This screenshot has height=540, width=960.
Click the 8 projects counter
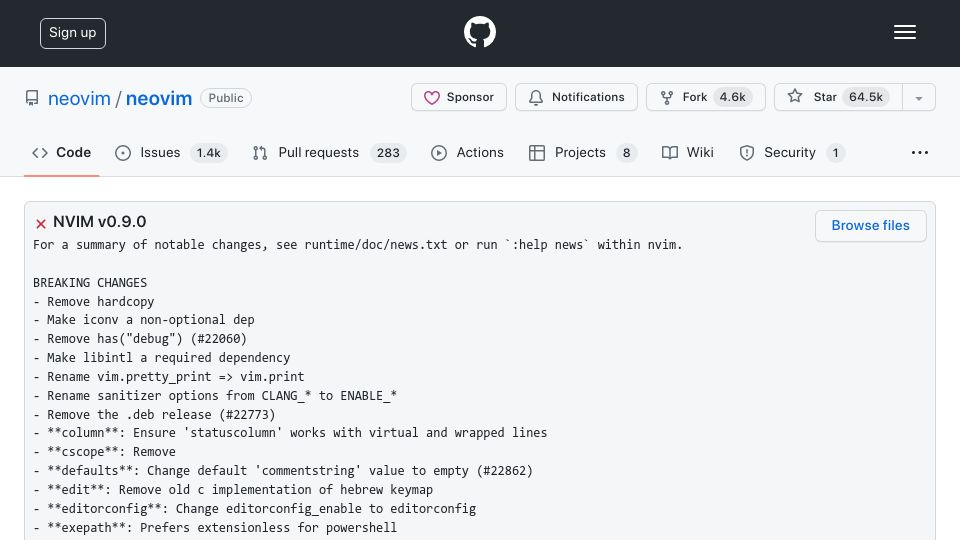[x=626, y=153]
